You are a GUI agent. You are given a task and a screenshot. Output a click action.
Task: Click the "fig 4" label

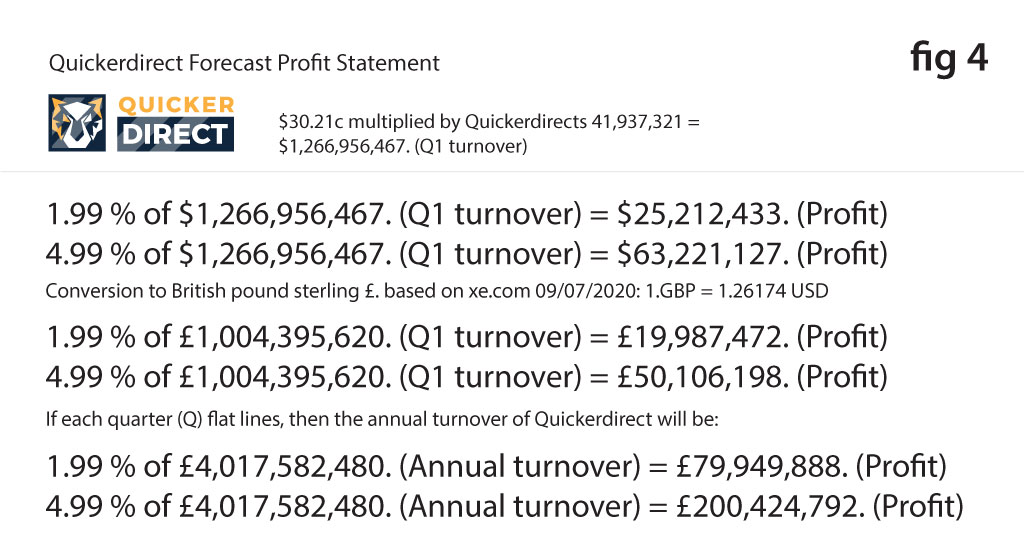point(949,58)
